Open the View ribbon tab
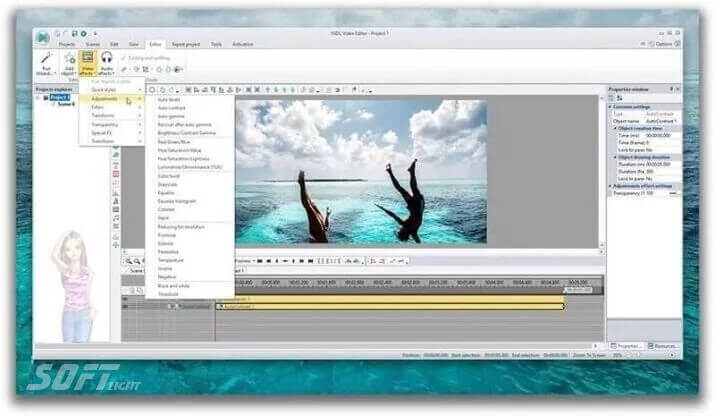 point(134,44)
